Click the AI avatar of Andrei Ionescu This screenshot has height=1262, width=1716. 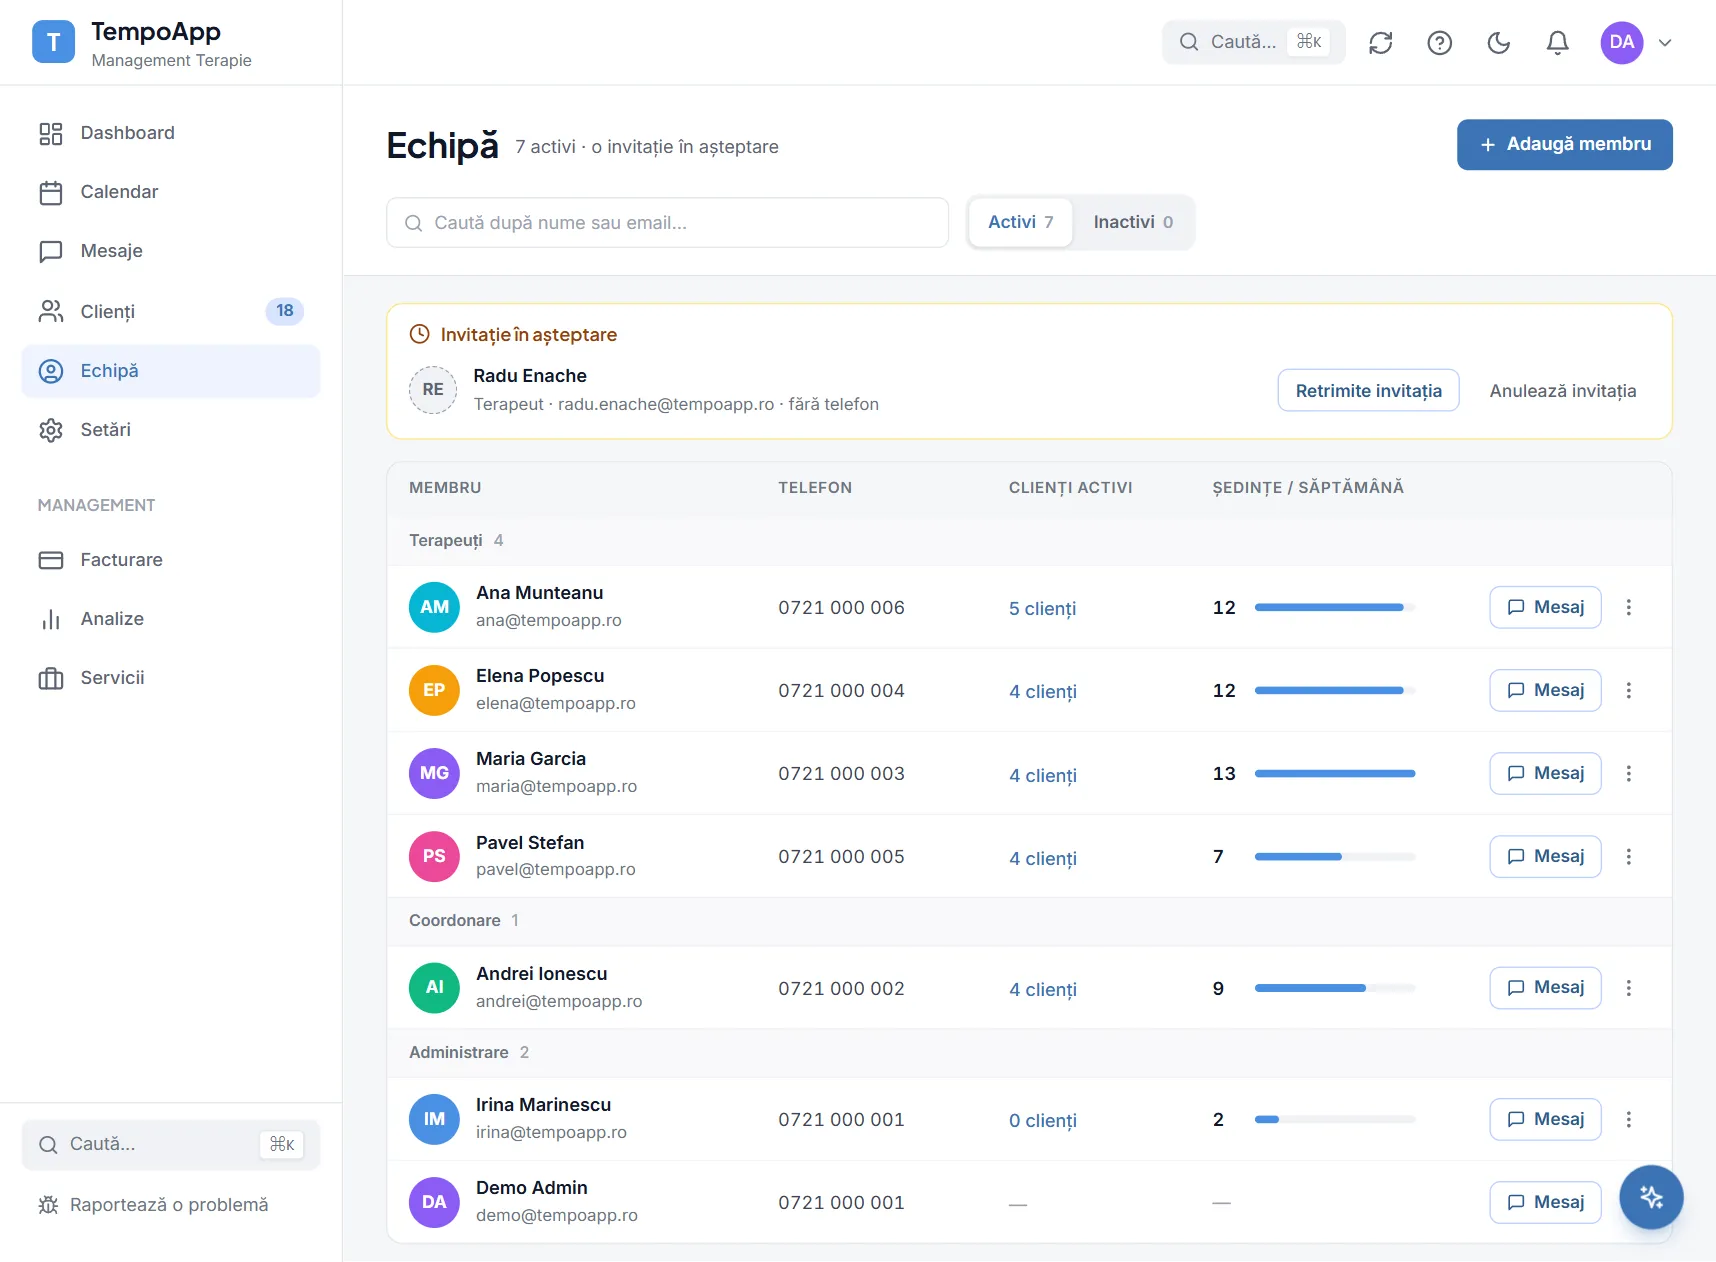pos(434,988)
